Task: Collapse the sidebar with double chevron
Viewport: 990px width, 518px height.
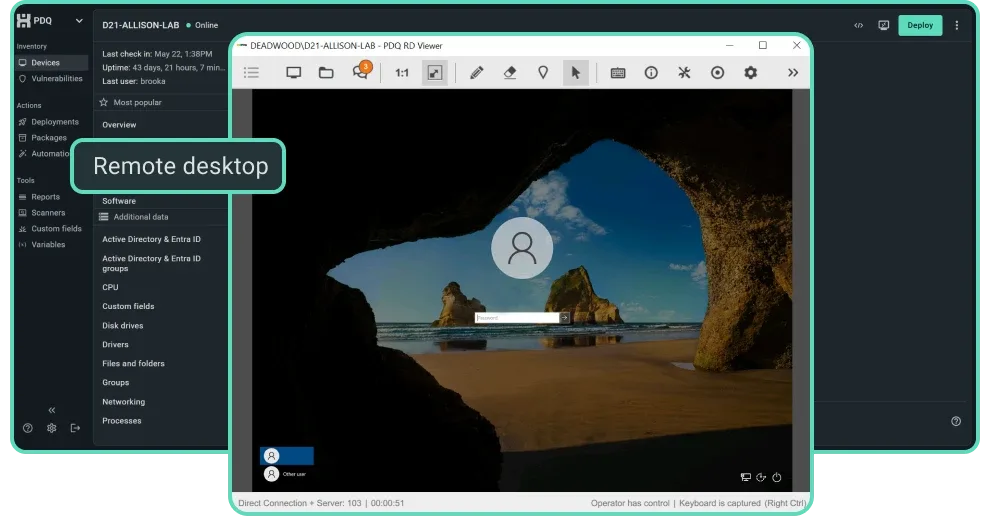Action: [x=52, y=410]
